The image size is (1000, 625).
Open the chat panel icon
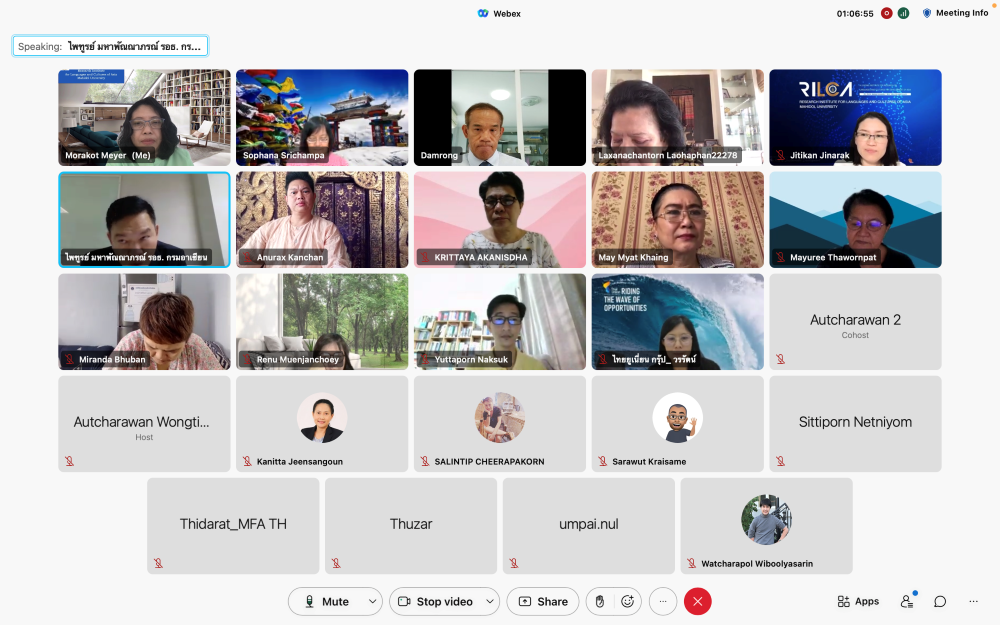click(x=940, y=601)
